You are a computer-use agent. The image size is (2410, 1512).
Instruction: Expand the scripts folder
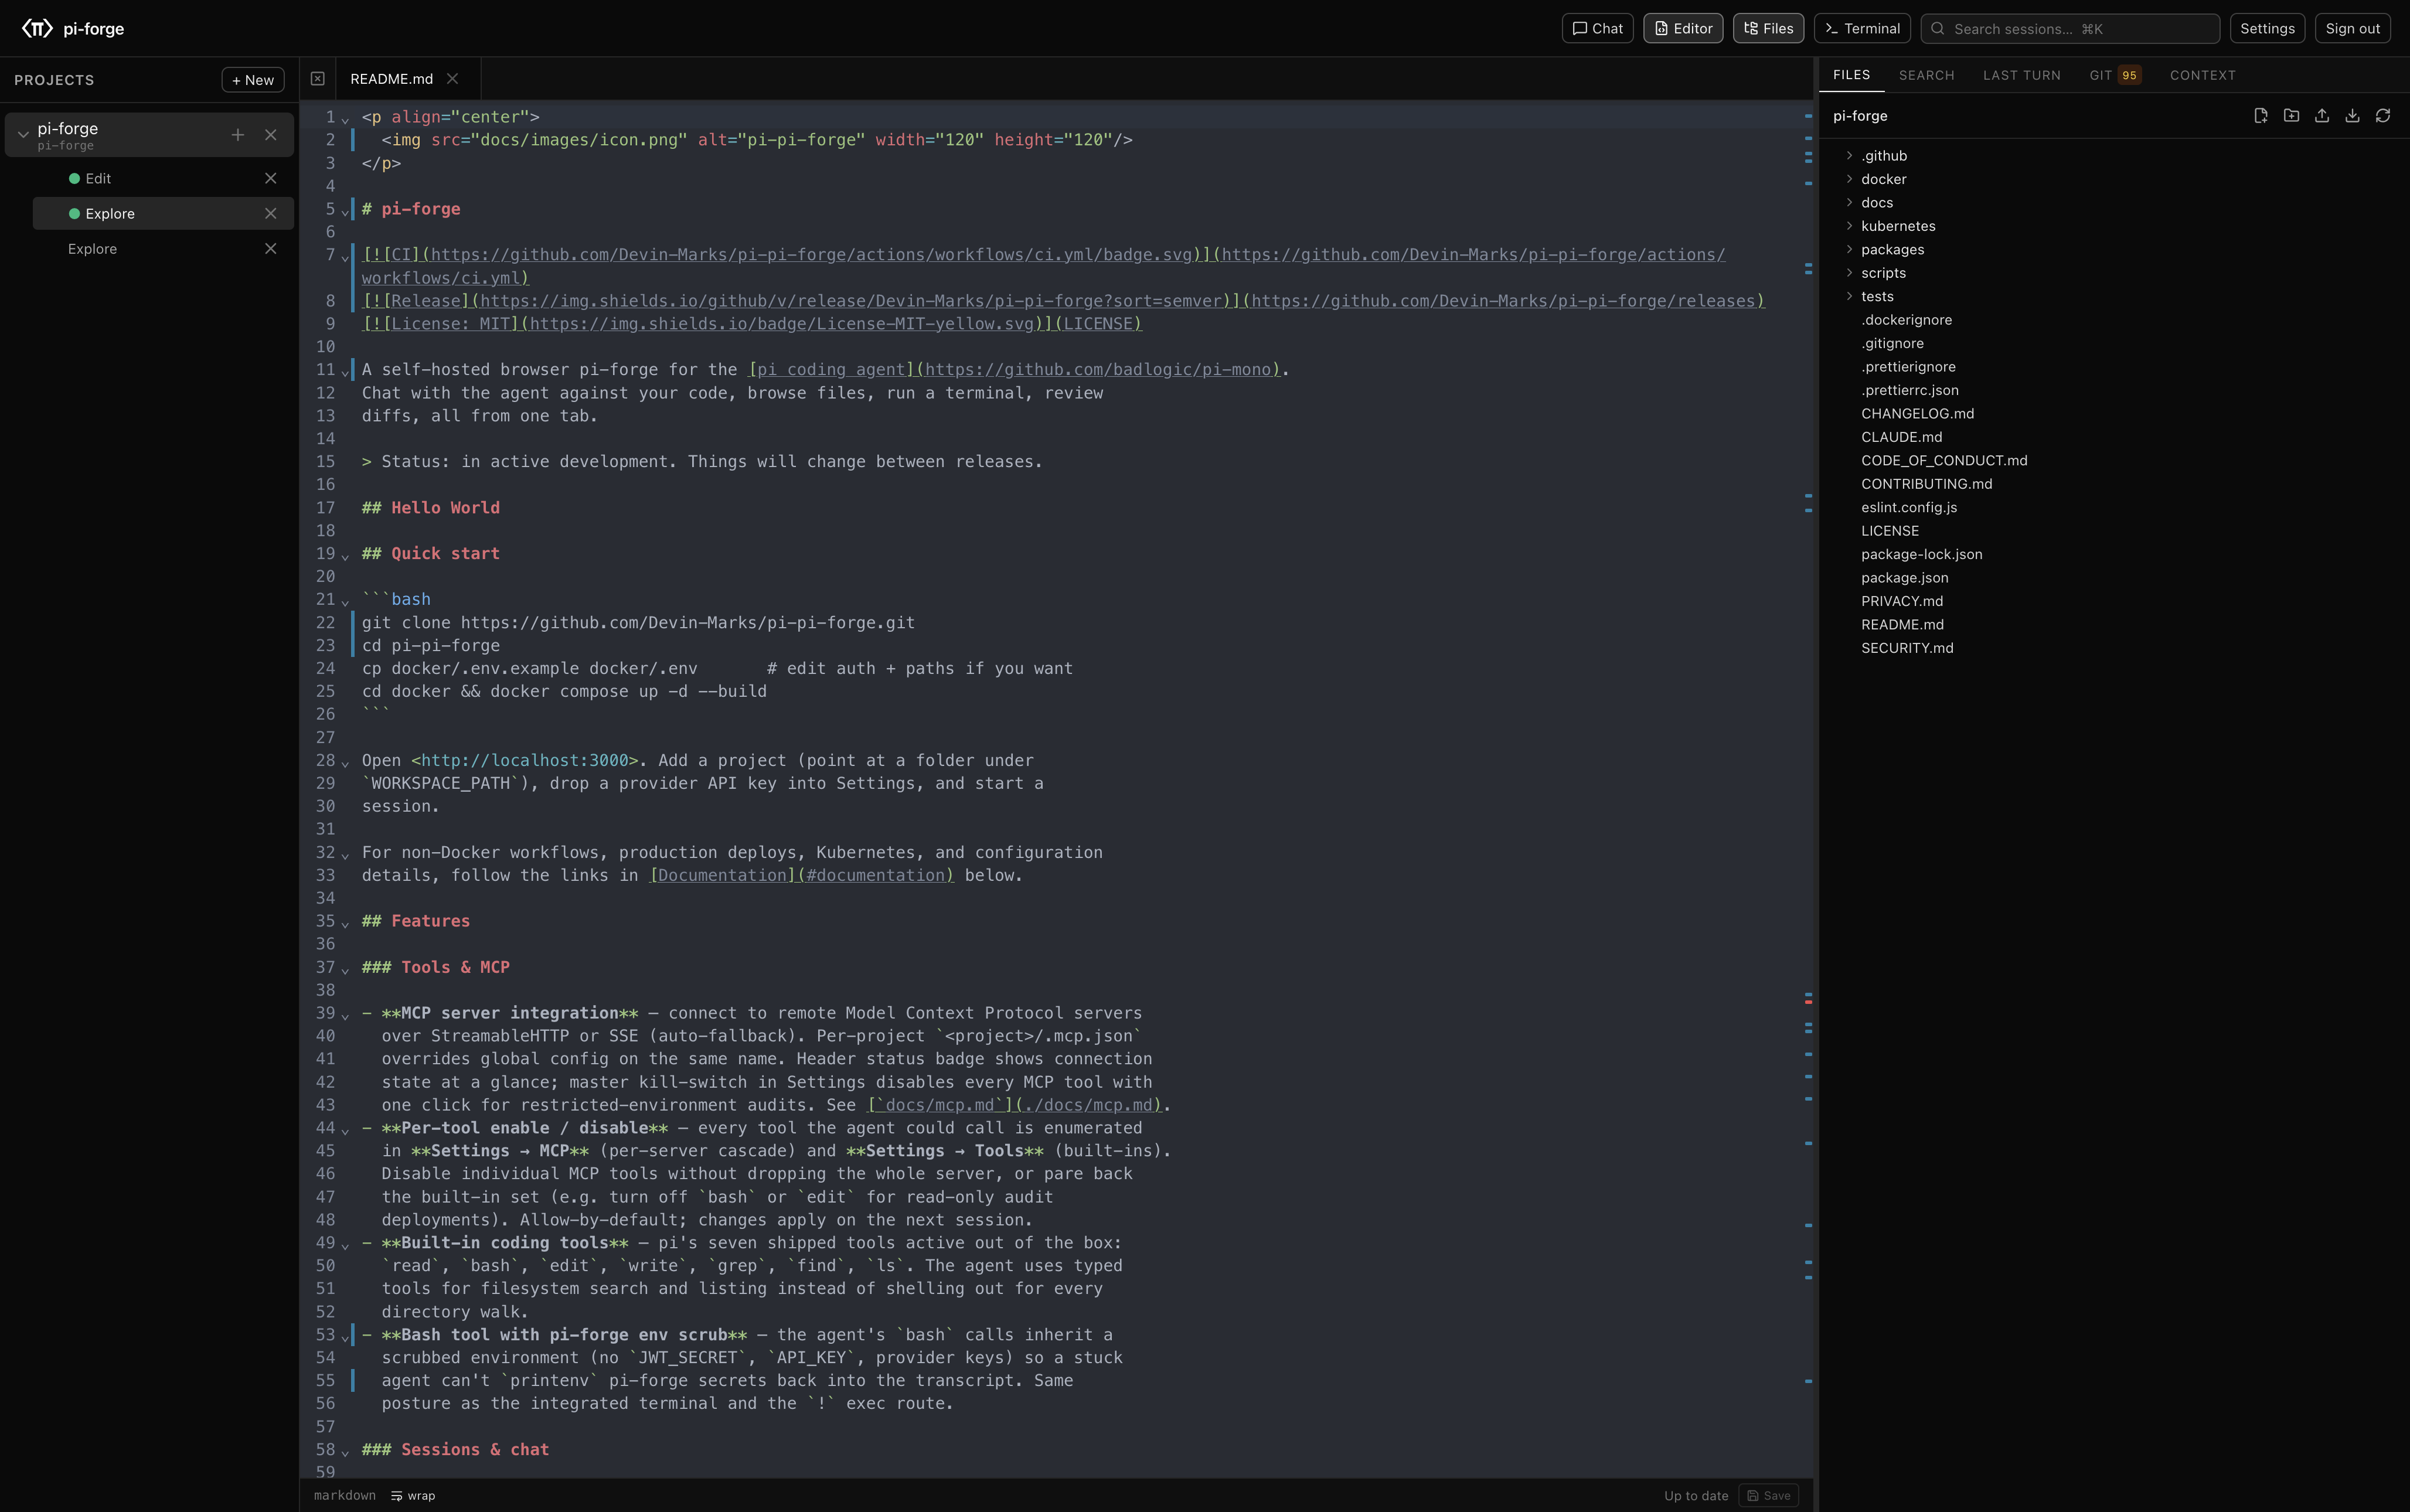tap(1849, 273)
